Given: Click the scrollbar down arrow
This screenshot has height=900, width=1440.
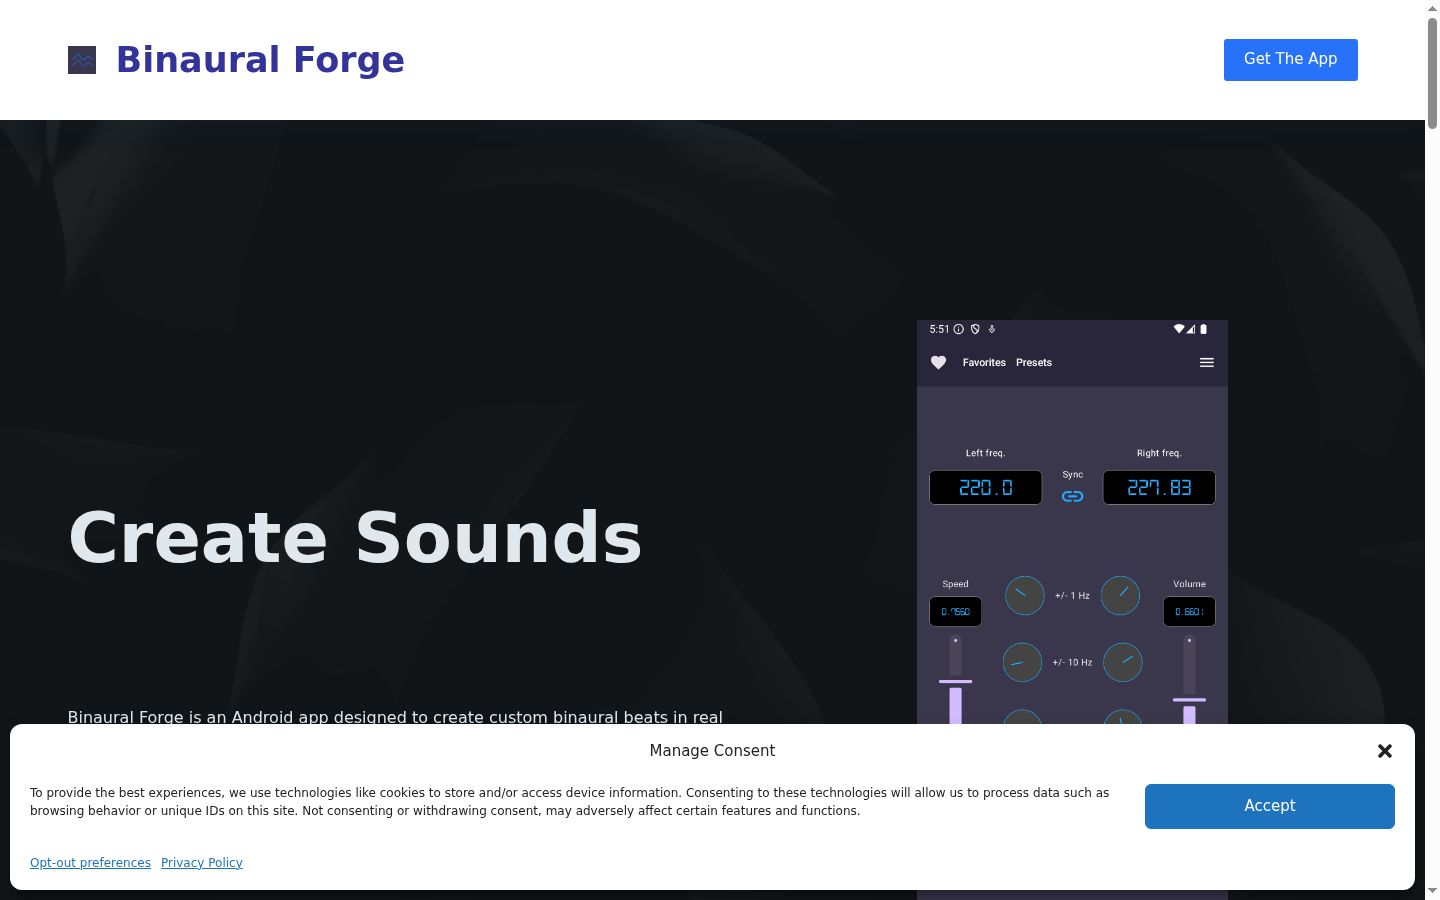Looking at the screenshot, I should click(1432, 891).
